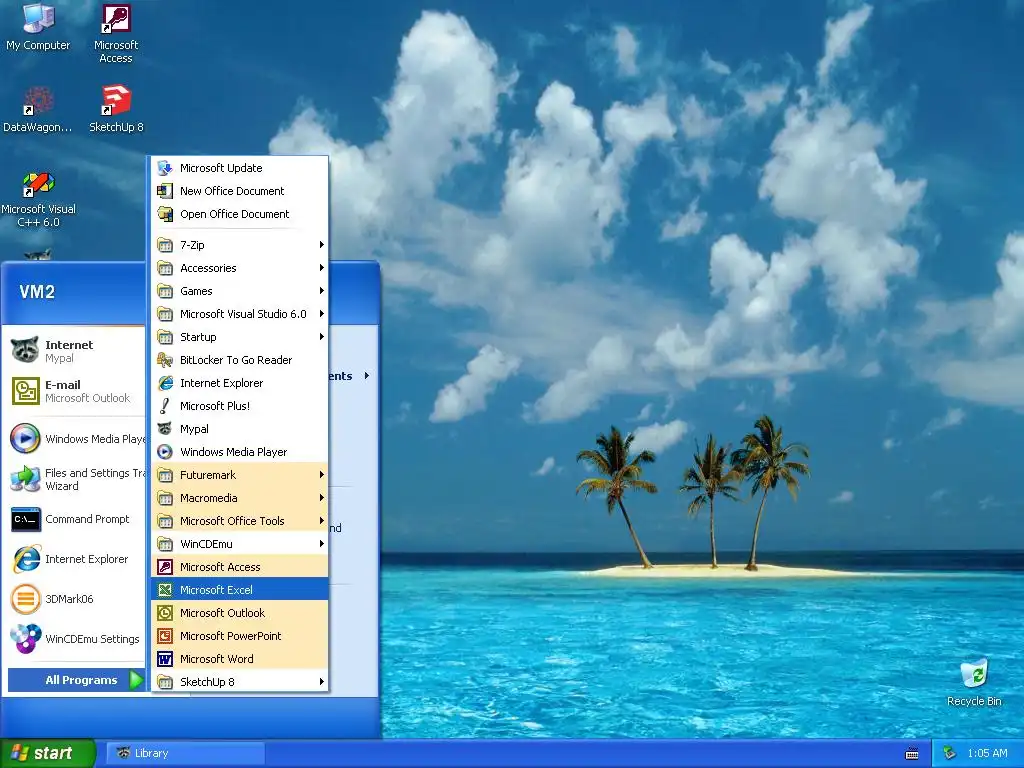
Task: Click Microsoft Plus! icon
Action: pyautogui.click(x=165, y=406)
